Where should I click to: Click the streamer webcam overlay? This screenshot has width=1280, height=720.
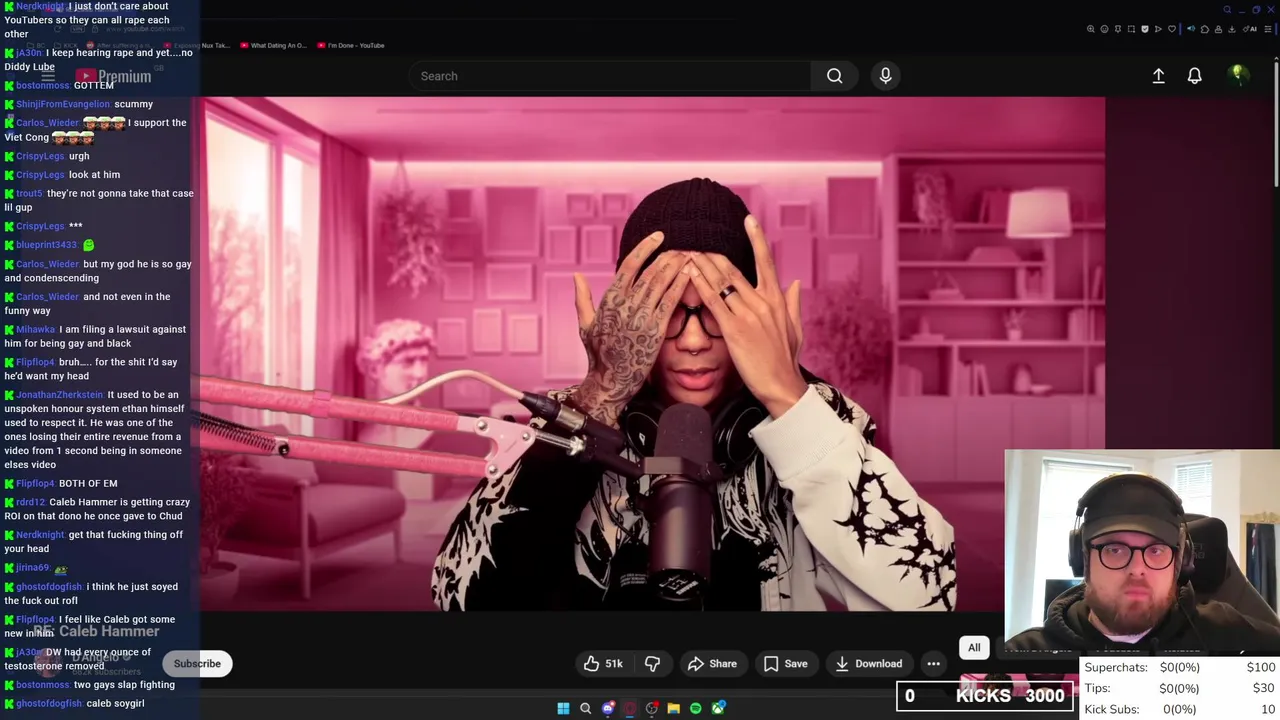point(1142,552)
